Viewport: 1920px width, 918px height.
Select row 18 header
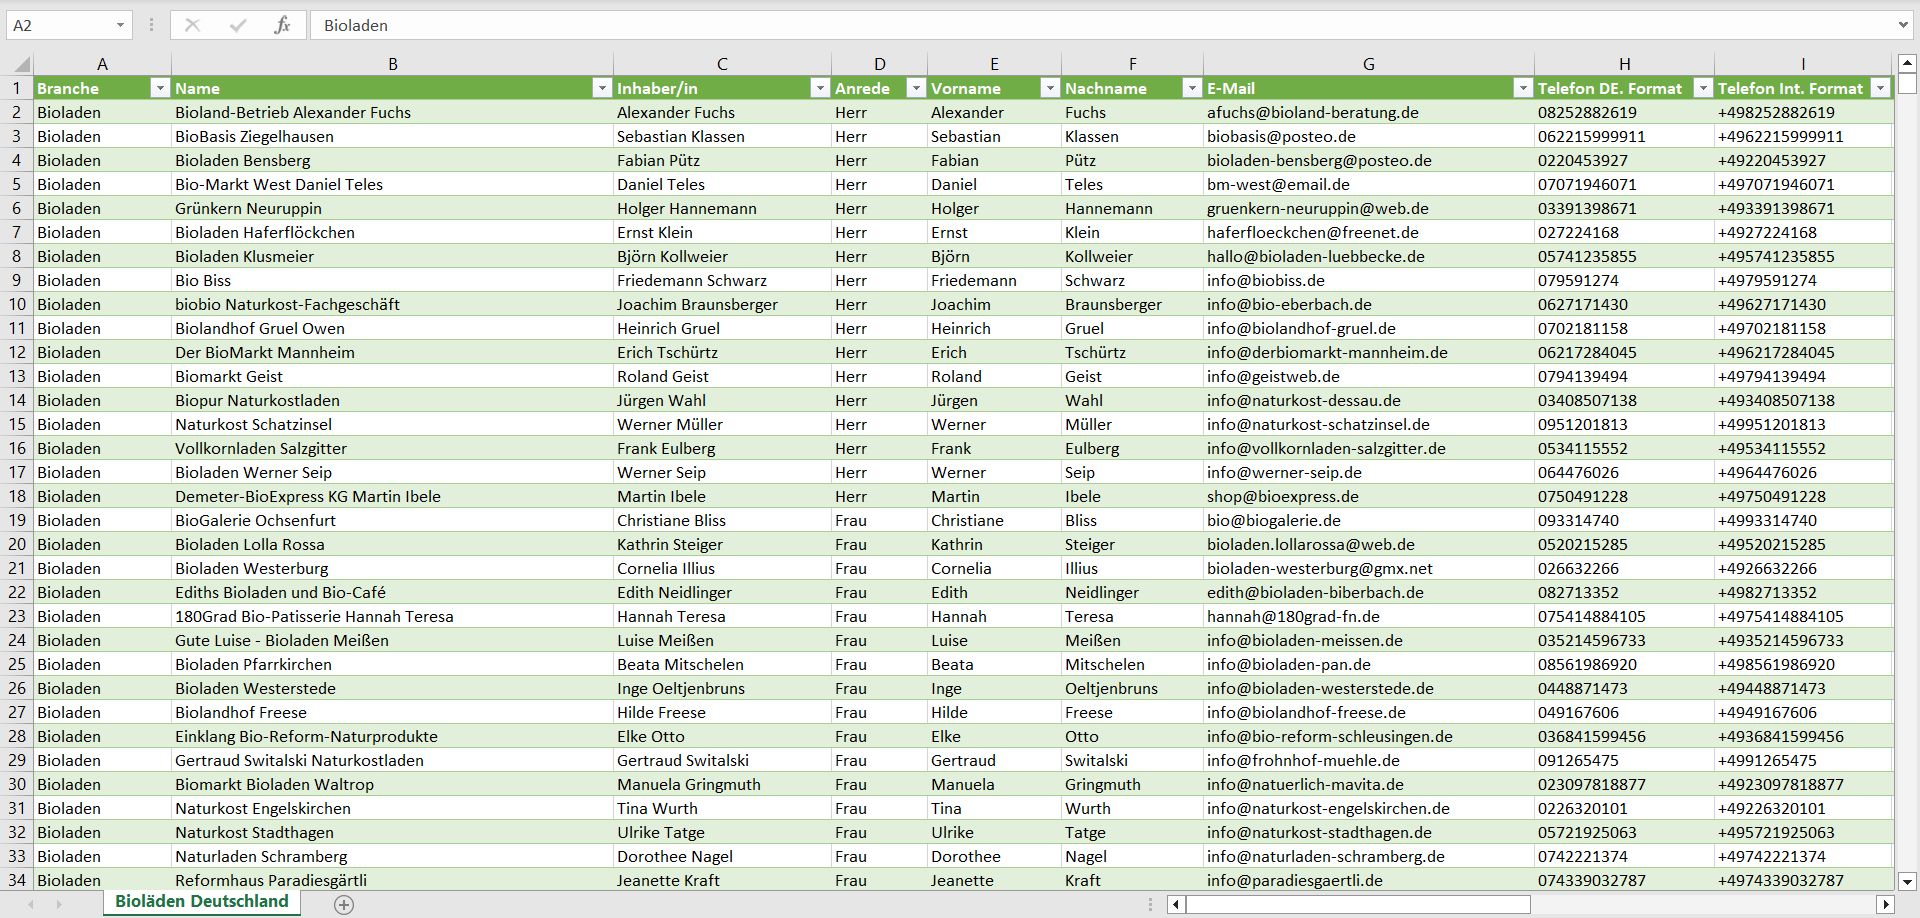(17, 496)
